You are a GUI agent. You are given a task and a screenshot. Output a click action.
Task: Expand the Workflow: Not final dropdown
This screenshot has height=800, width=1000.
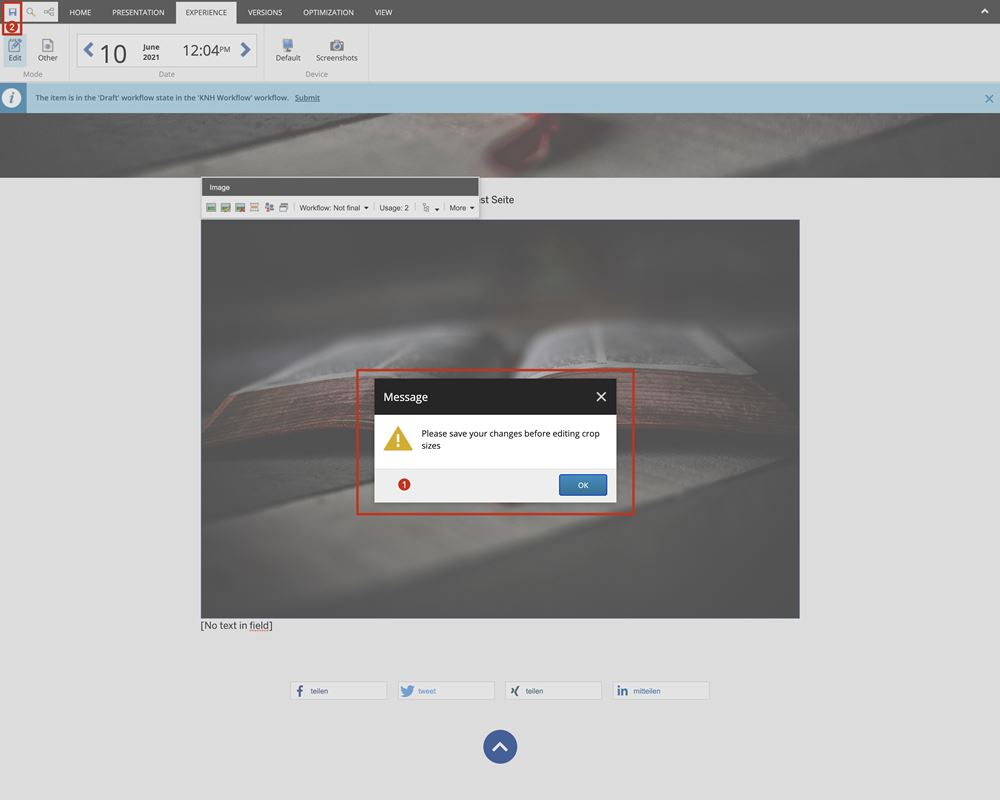334,208
